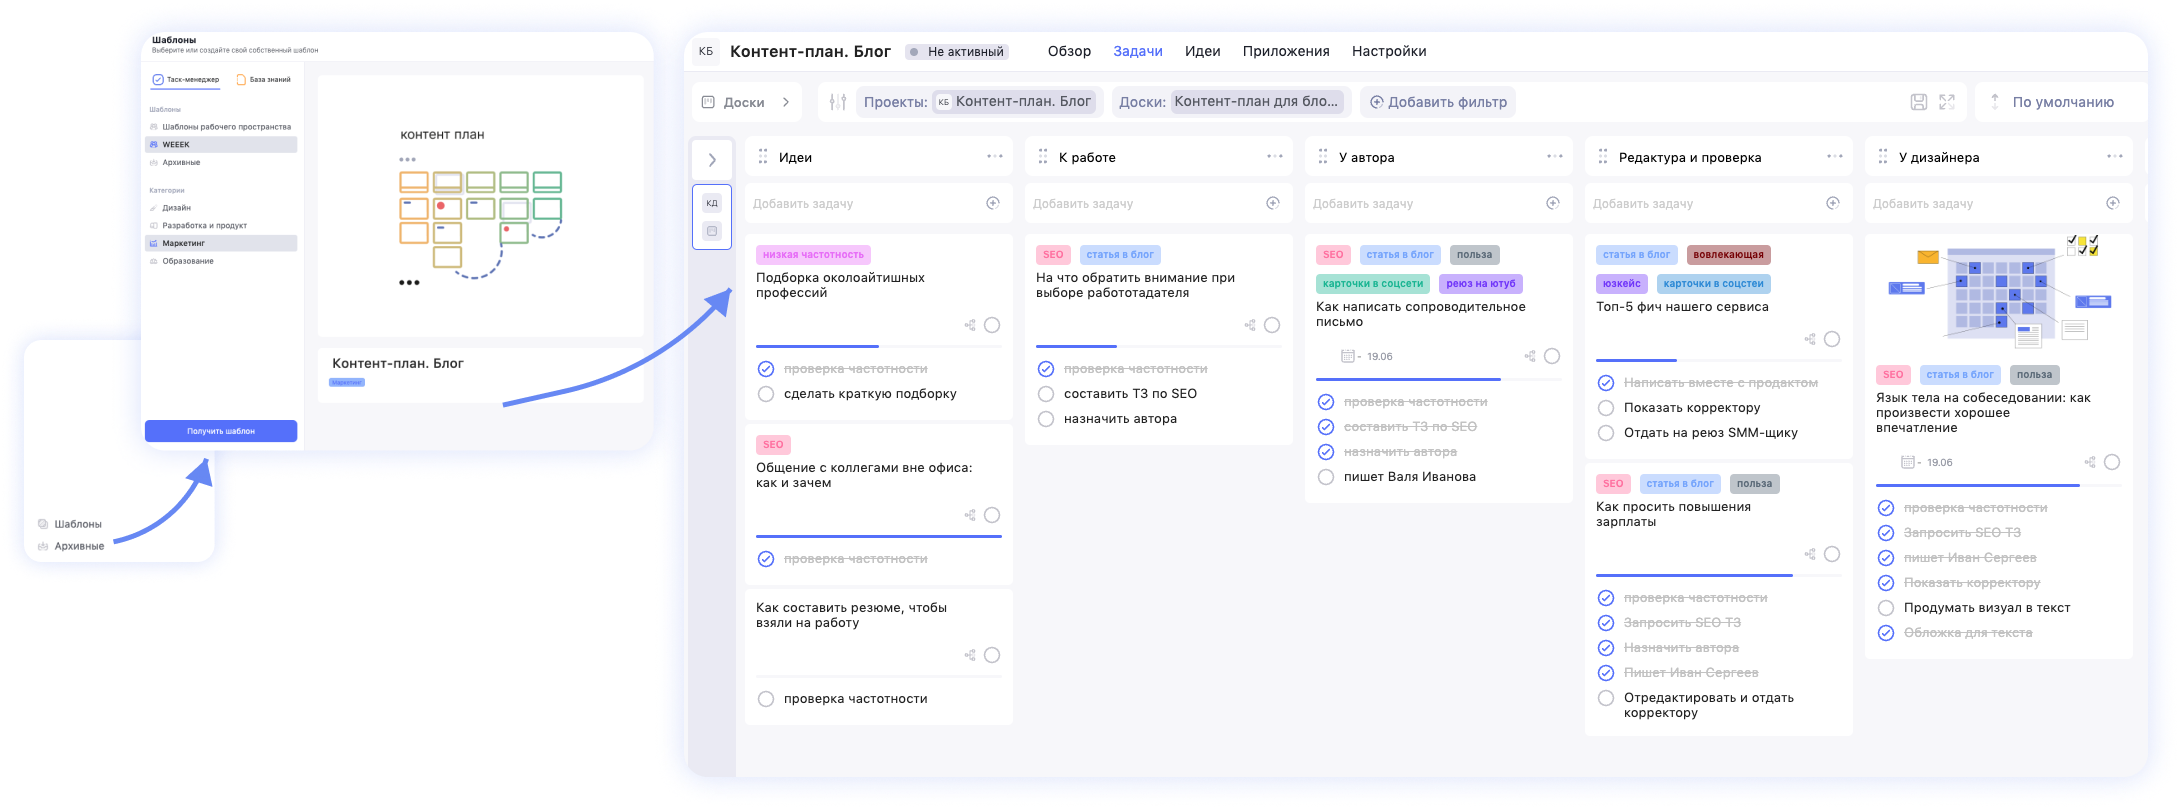Check сделать краткую подборку subtask
The image size is (2180, 809).
pyautogui.click(x=766, y=394)
